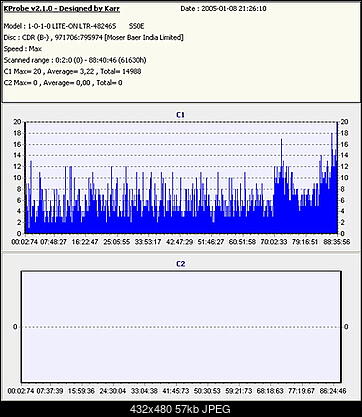
Task: Click the 15:59:36 time label
Action: pyautogui.click(x=81, y=391)
